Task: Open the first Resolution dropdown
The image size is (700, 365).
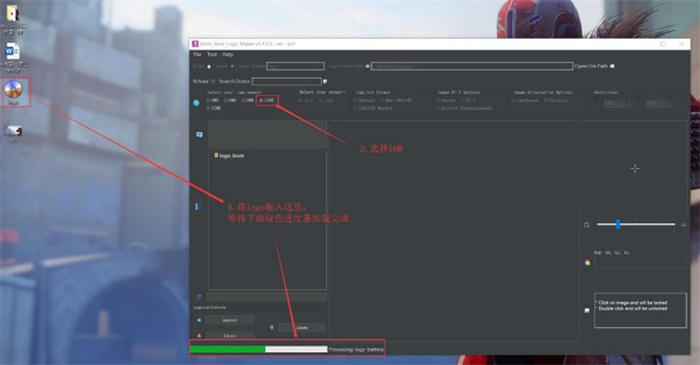Action: coord(616,104)
